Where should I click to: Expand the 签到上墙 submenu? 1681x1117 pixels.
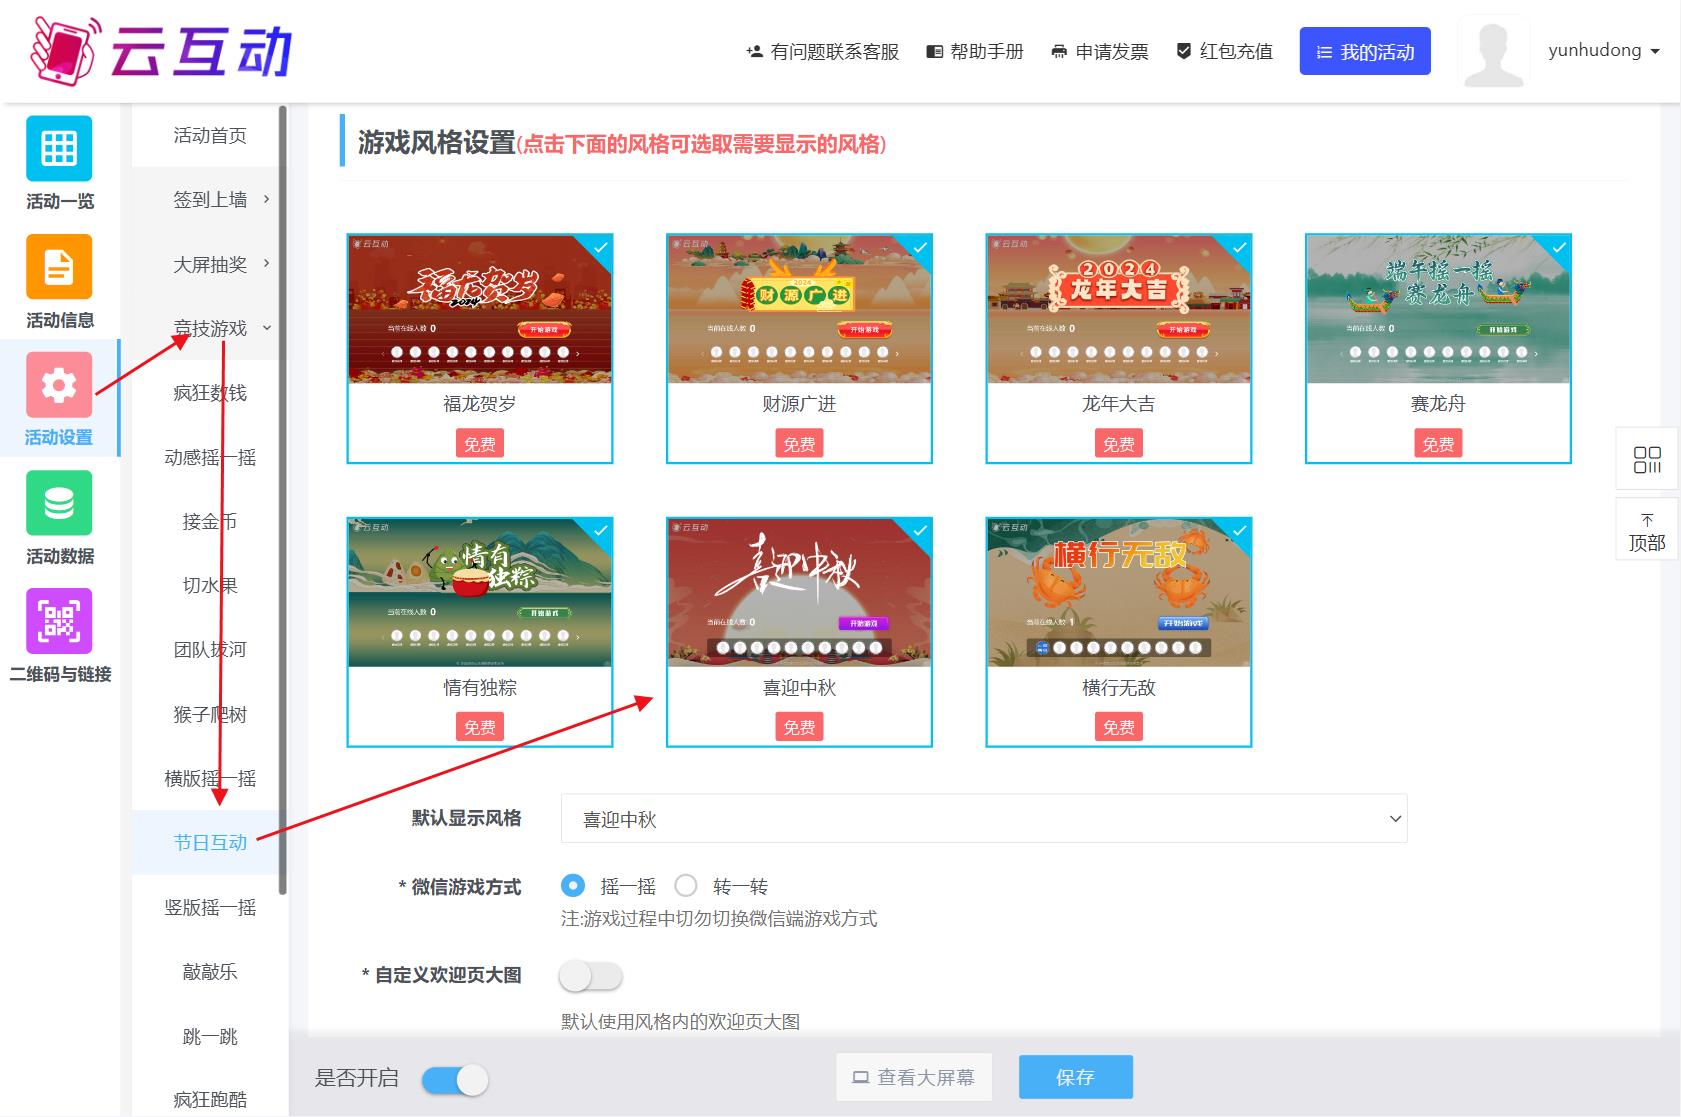point(210,199)
